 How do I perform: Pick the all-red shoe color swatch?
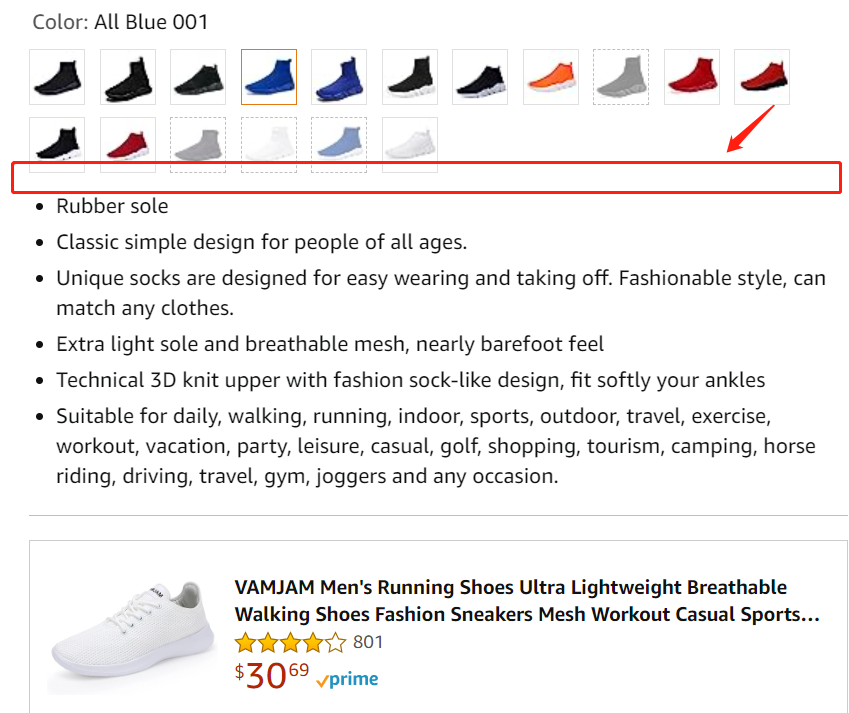[x=692, y=77]
